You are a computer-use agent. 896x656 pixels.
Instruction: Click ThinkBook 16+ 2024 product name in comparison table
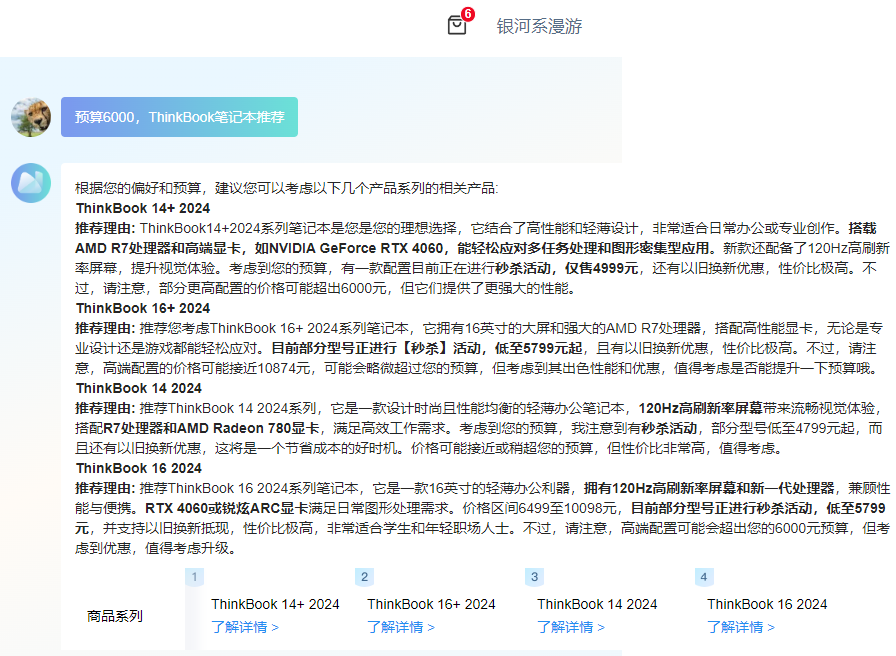click(x=431, y=604)
